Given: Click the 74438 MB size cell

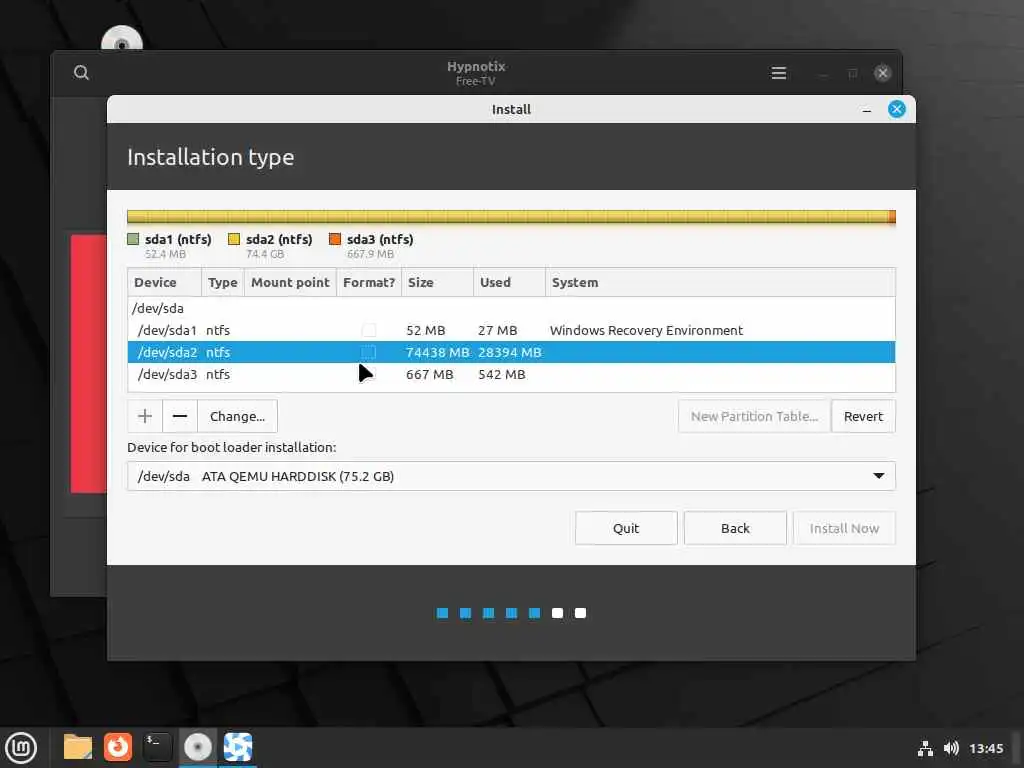Looking at the screenshot, I should (437, 352).
